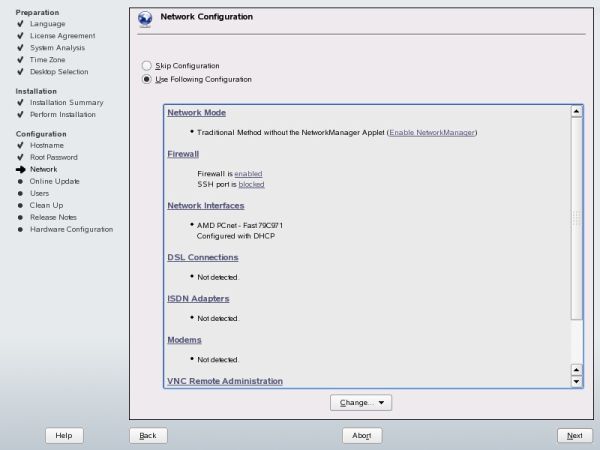Click Root Password step in sidebar

(54, 157)
